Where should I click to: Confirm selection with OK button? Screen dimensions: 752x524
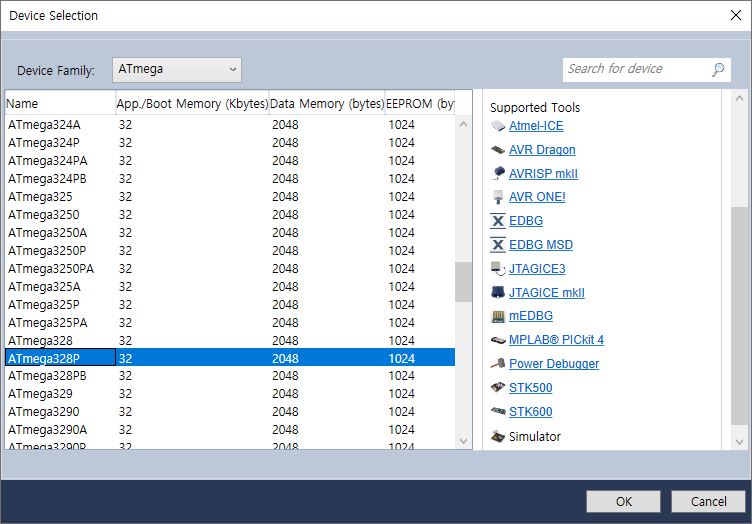click(623, 501)
